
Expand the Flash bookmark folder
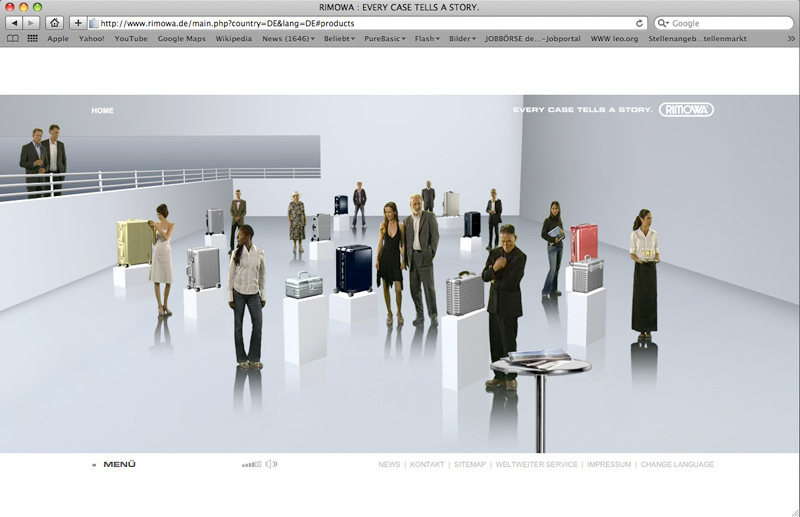[427, 38]
